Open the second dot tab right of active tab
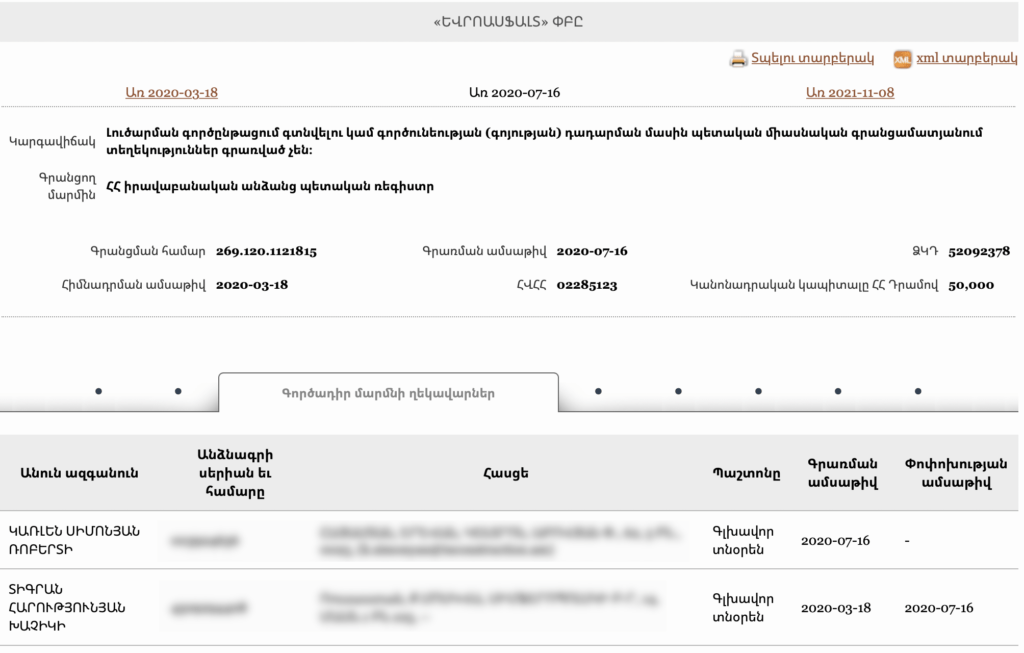This screenshot has height=653, width=1024. pyautogui.click(x=679, y=391)
